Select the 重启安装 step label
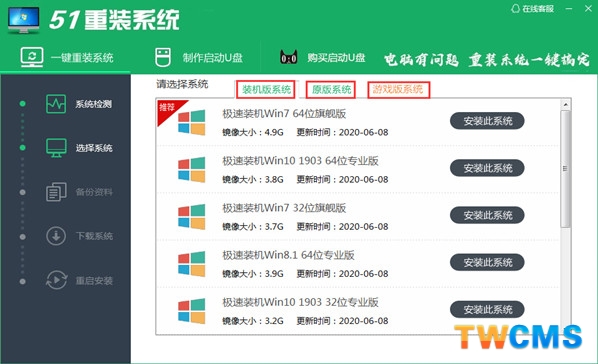The width and height of the screenshot is (598, 364). click(94, 281)
